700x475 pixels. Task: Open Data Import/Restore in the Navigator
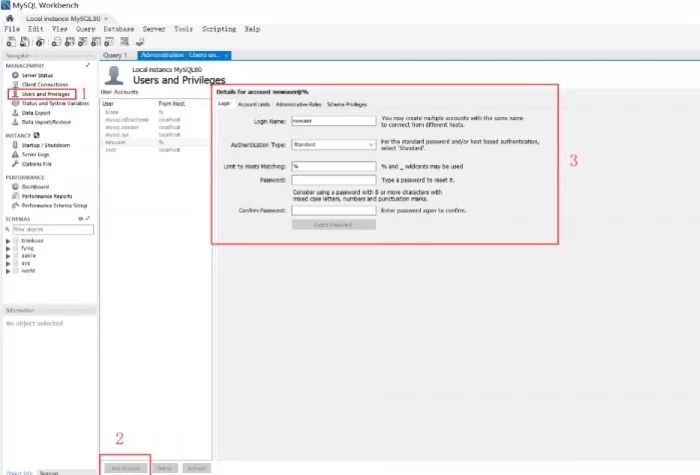pos(46,122)
